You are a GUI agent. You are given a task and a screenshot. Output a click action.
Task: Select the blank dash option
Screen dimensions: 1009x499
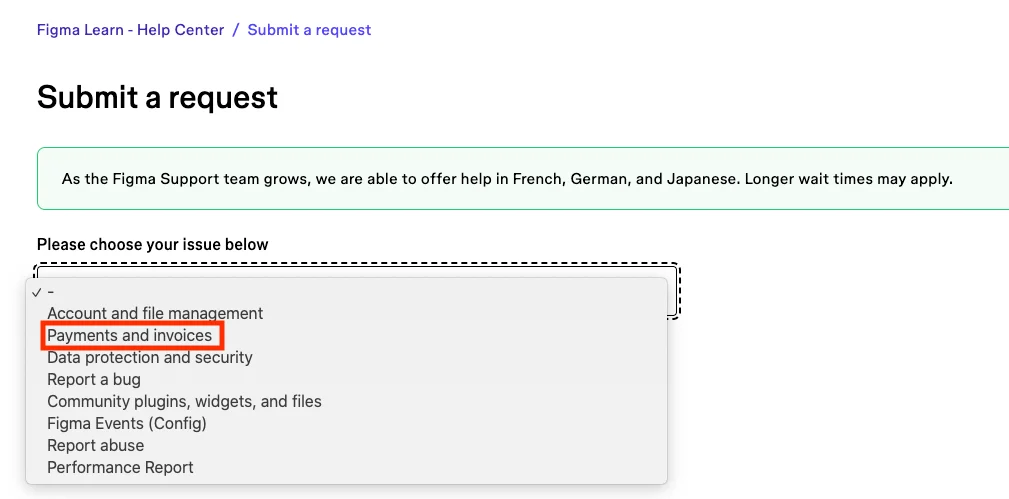(51, 292)
